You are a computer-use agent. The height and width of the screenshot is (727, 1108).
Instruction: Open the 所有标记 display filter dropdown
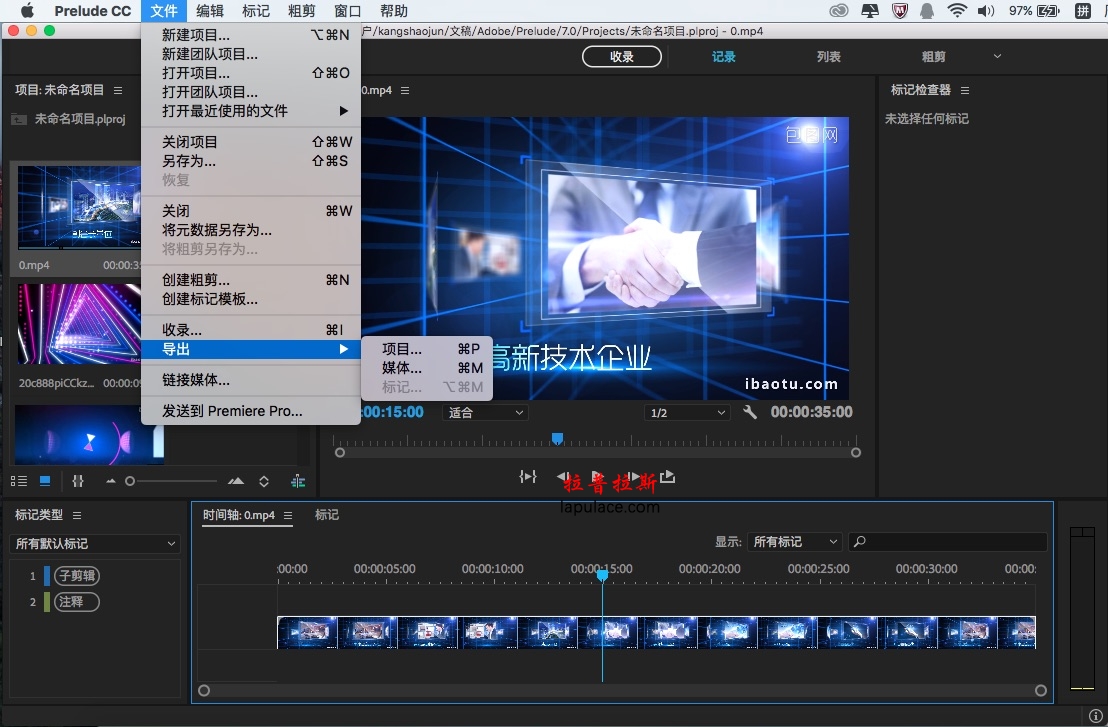[795, 542]
